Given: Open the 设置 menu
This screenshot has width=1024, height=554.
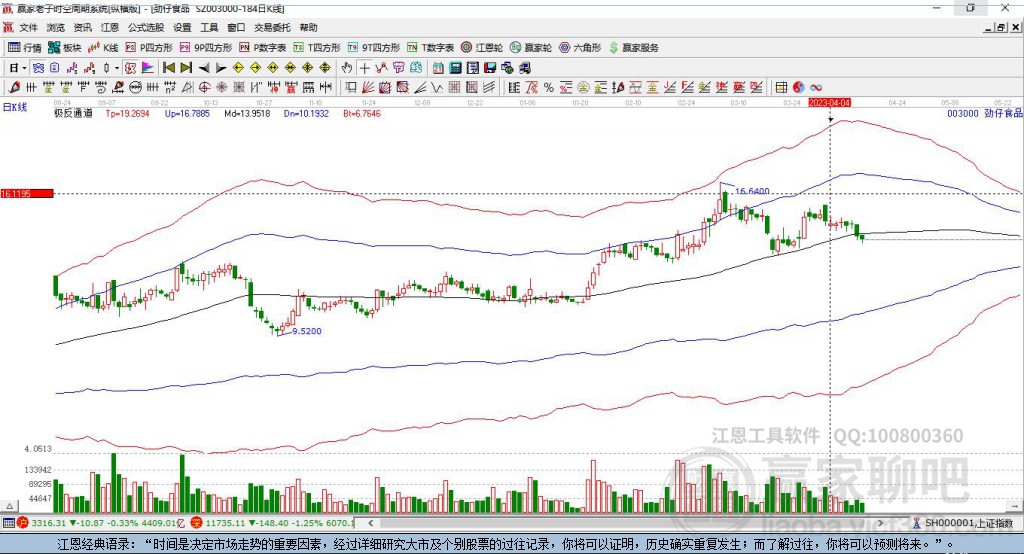Looking at the screenshot, I should [182, 27].
